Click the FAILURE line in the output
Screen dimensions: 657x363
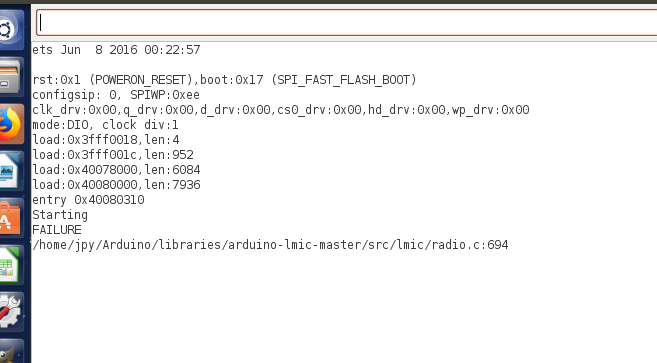57,230
